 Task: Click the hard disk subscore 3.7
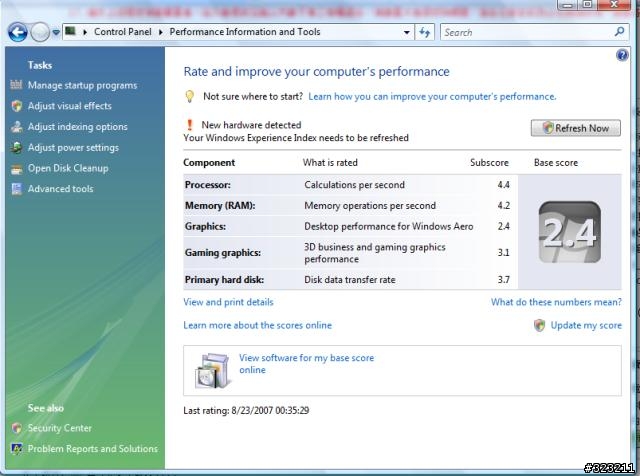[503, 280]
